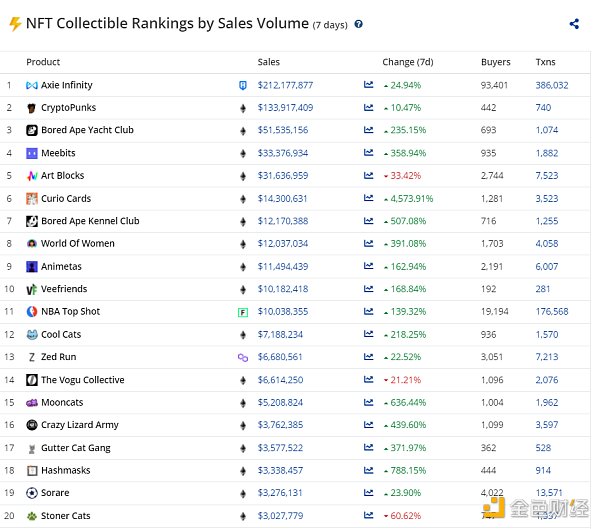Click the Ronin chain icon for Axie Infinity
Image resolution: width=600 pixels, height=529 pixels.
(x=242, y=85)
